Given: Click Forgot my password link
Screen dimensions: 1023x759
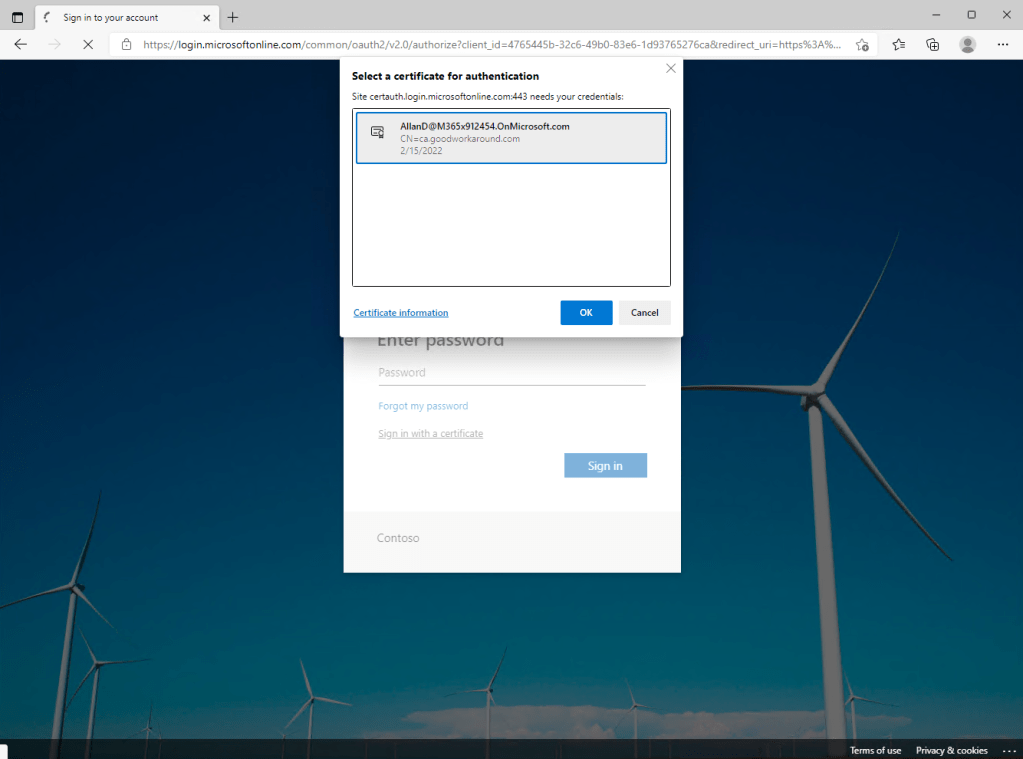Looking at the screenshot, I should click(x=423, y=406).
